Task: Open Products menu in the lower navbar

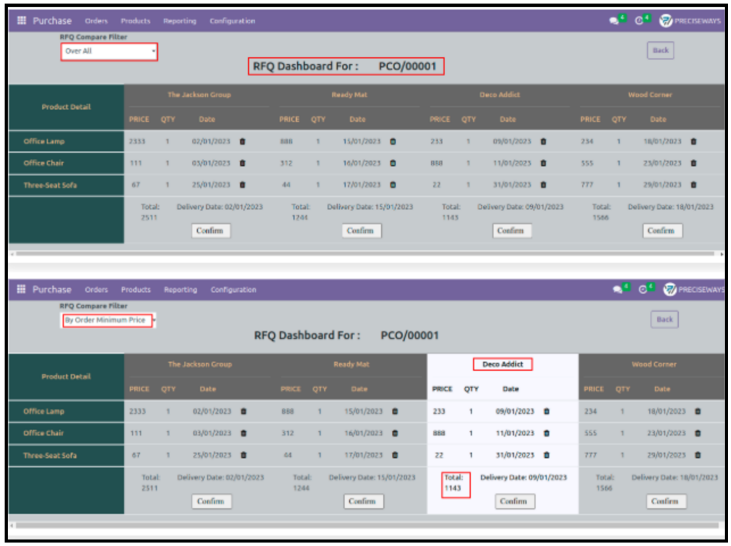Action: tap(137, 290)
